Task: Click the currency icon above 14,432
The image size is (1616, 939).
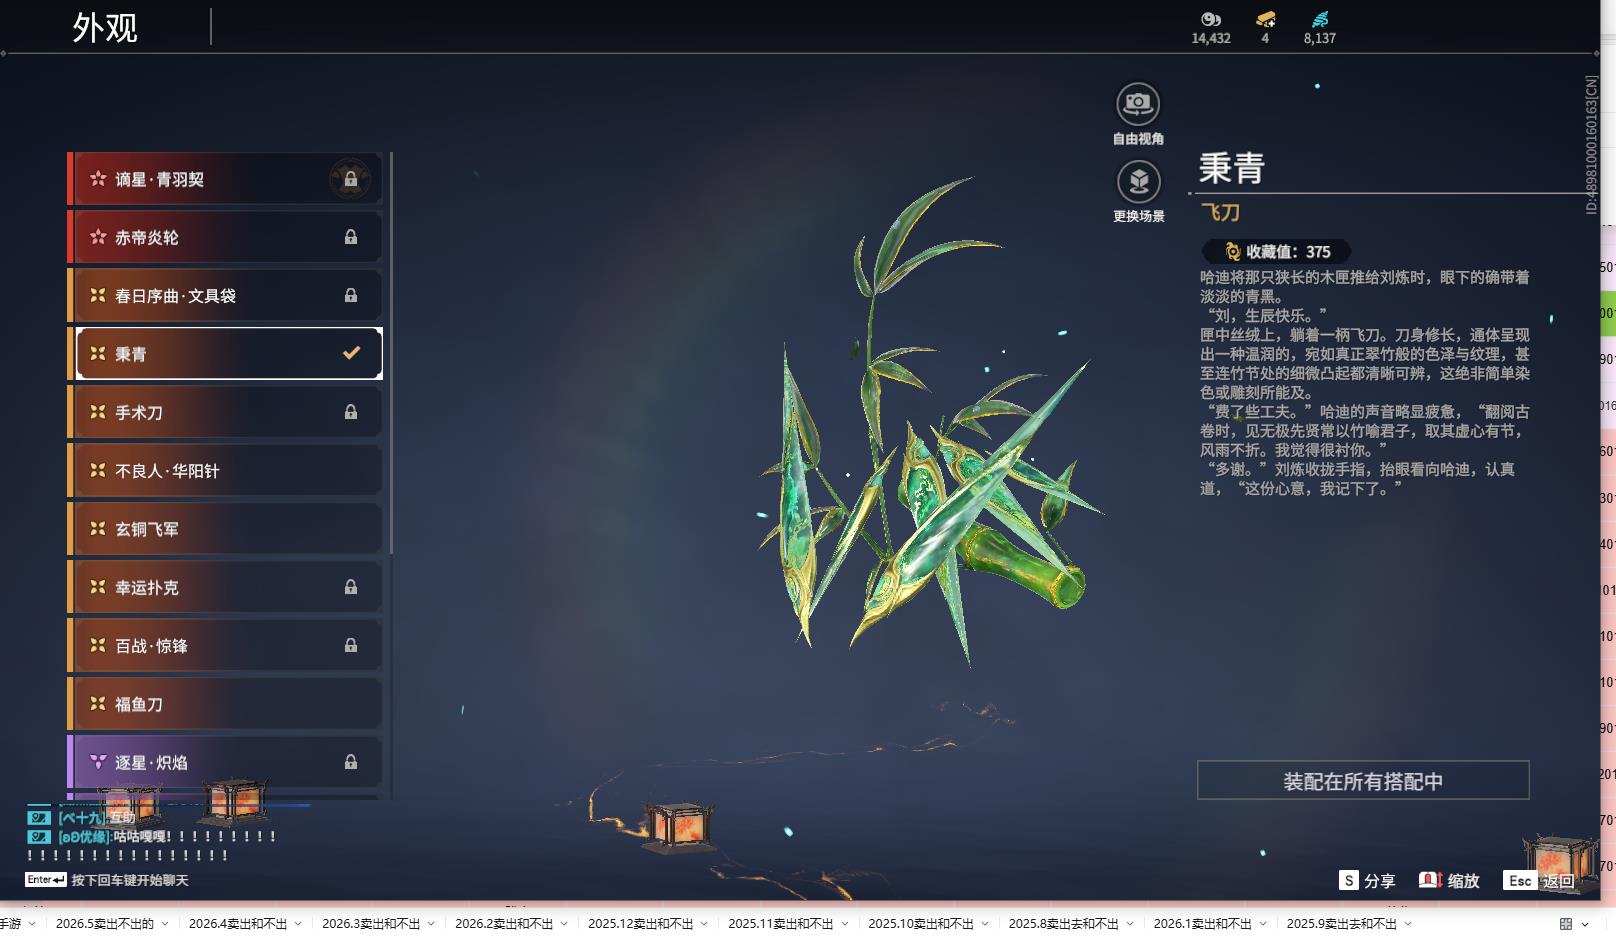Action: [1211, 19]
